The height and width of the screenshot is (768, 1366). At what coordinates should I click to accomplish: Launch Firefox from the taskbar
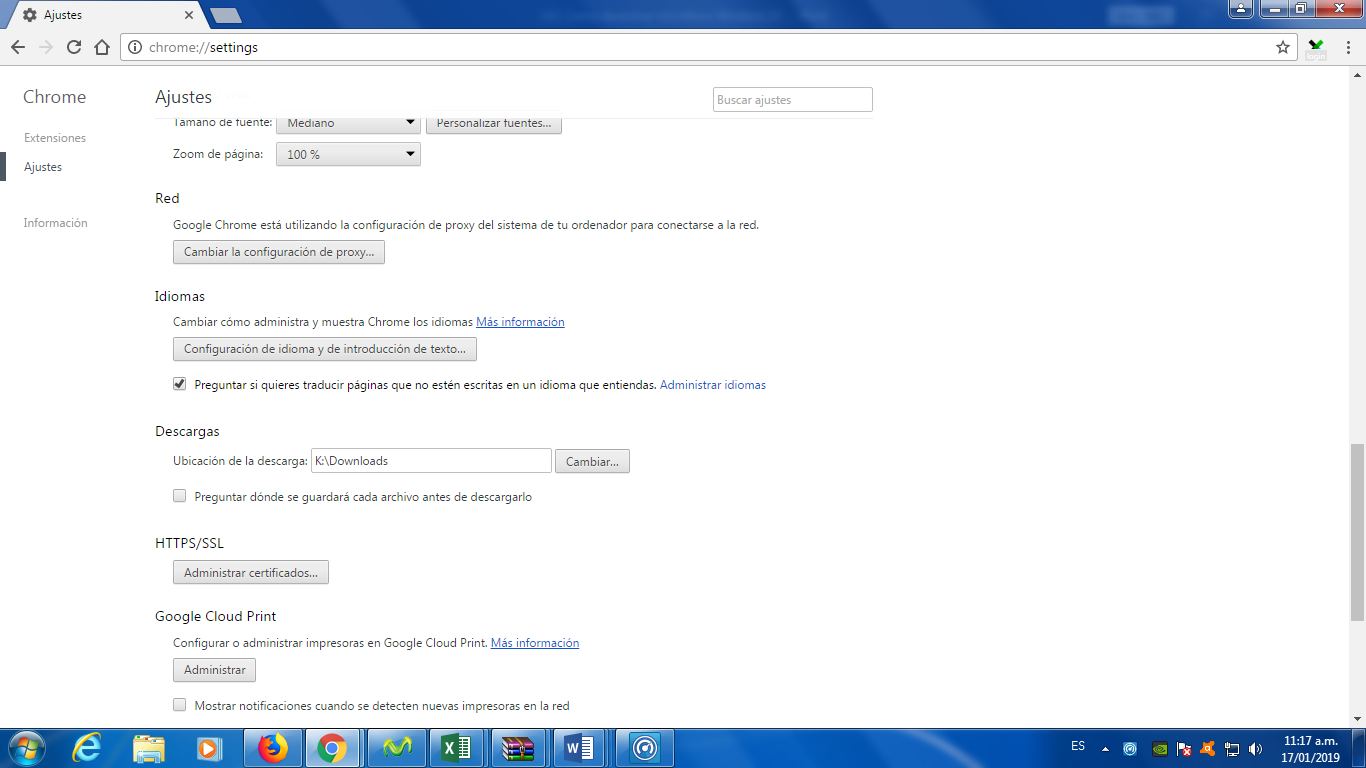click(271, 748)
